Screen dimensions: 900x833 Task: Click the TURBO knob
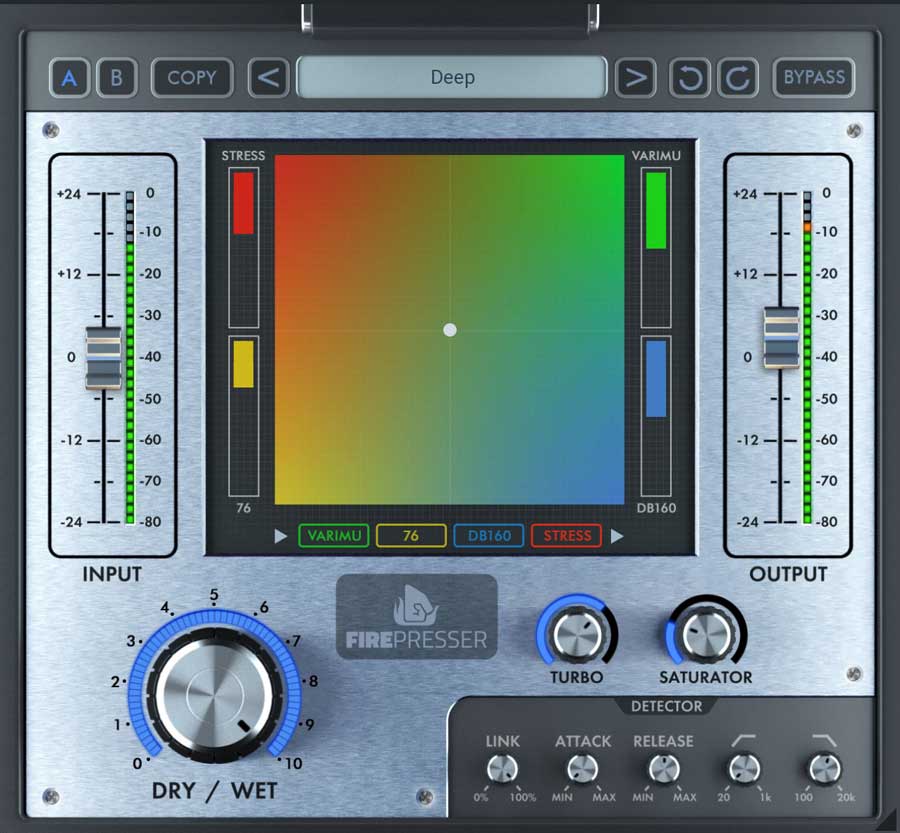[577, 636]
